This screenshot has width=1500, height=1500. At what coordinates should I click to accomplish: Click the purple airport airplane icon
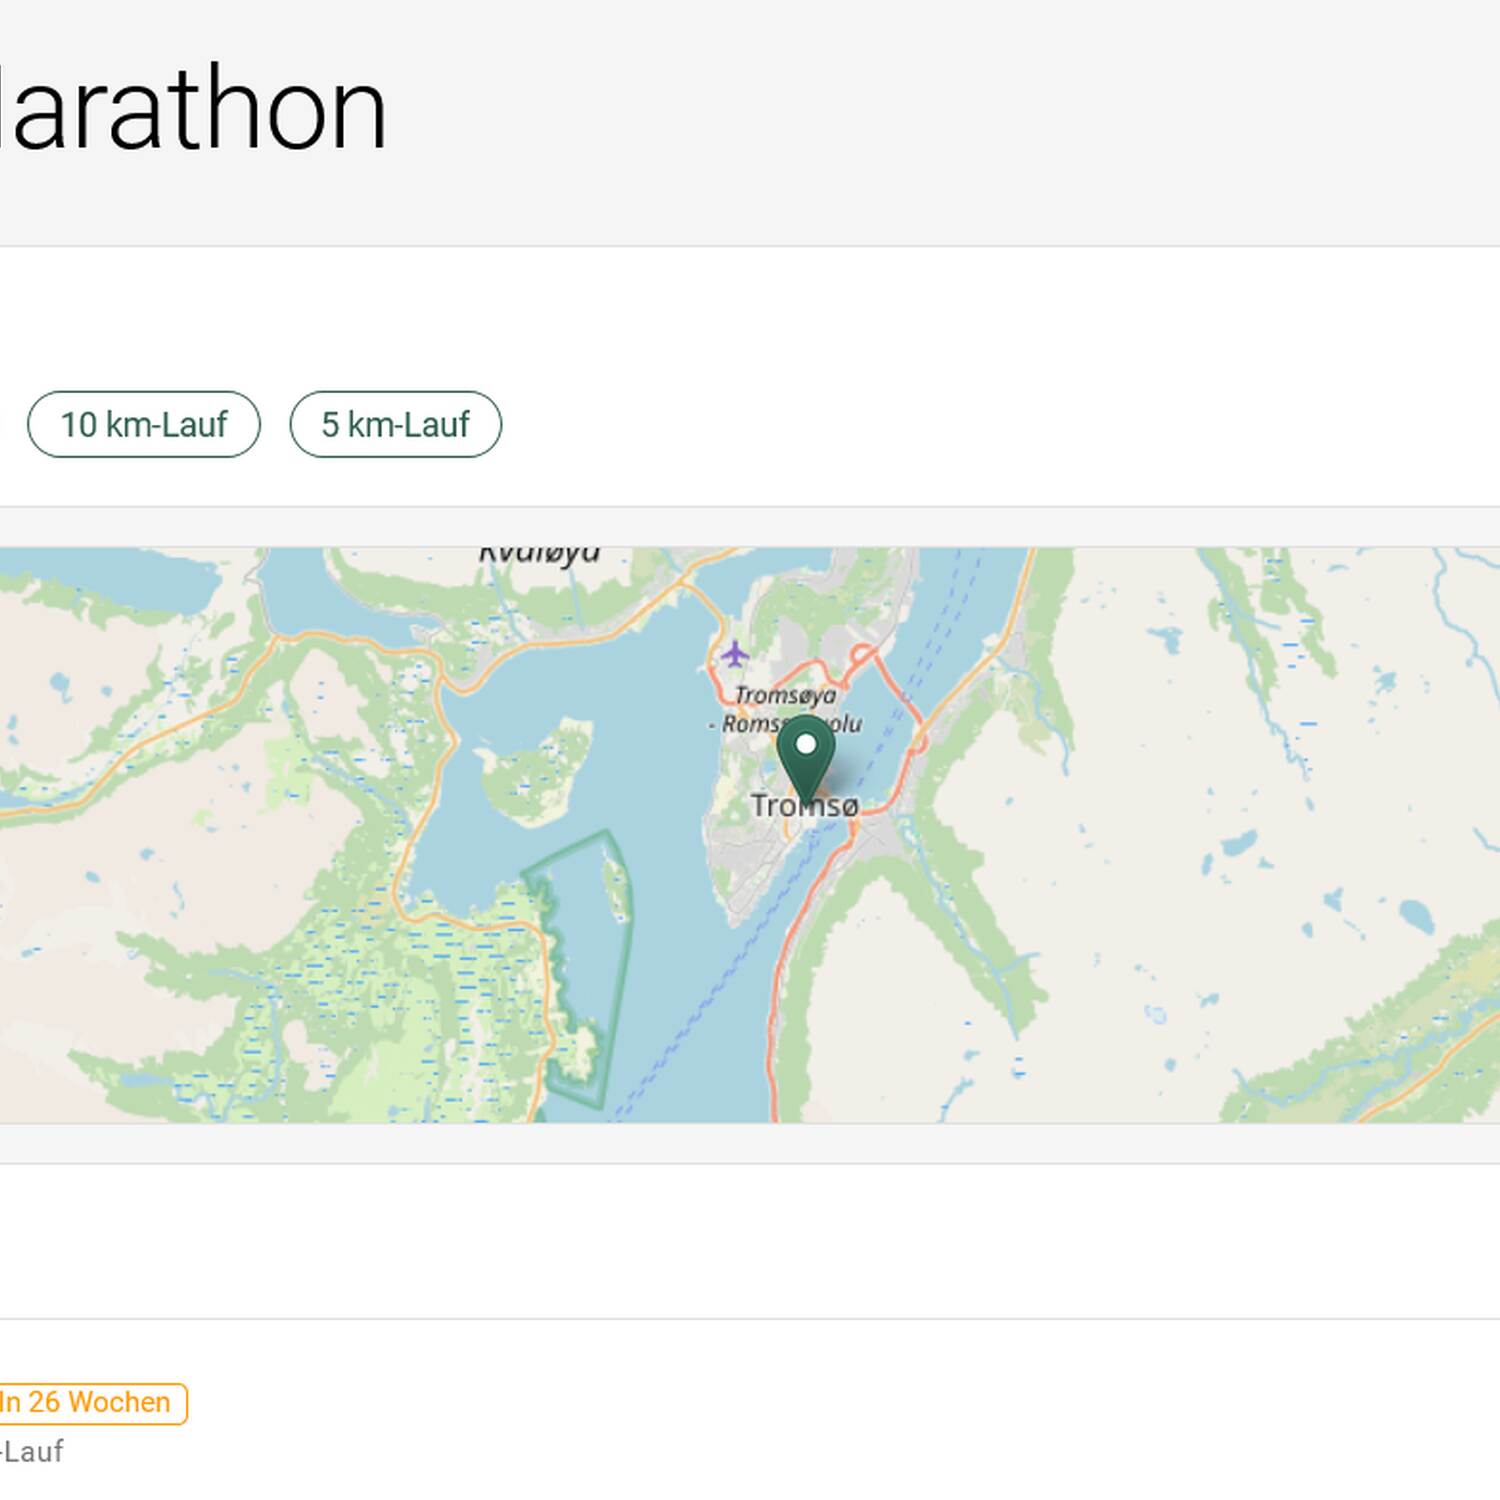[735, 655]
